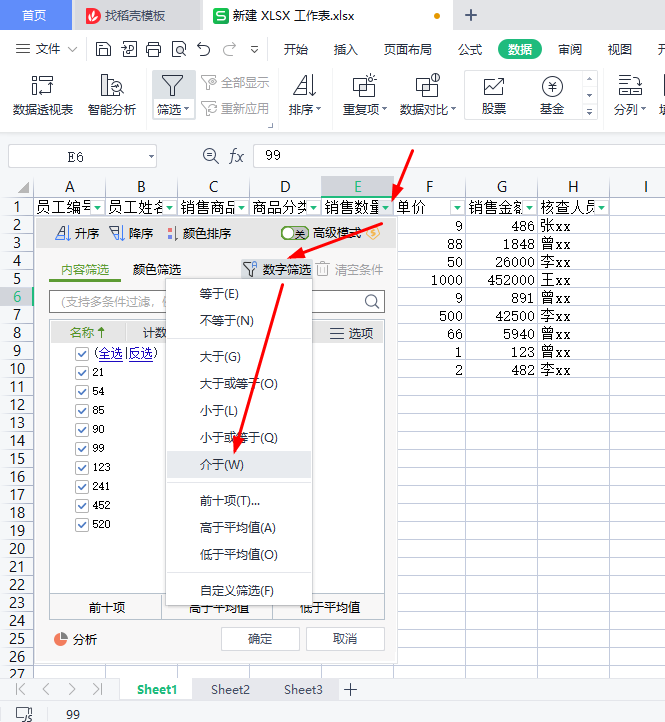The image size is (665, 722).
Task: Open Print Preview icon
Action: (179, 49)
